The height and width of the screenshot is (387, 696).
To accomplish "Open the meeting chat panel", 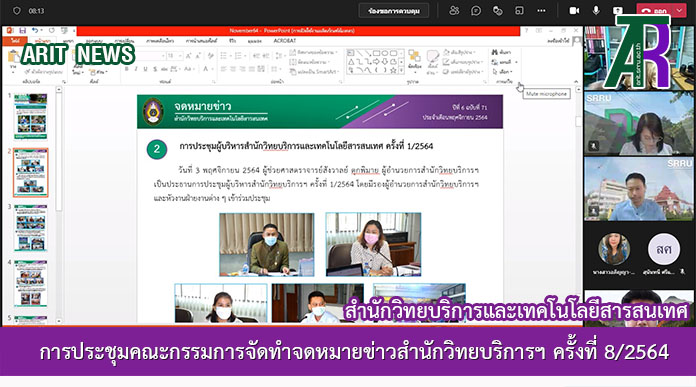I will coord(476,11).
